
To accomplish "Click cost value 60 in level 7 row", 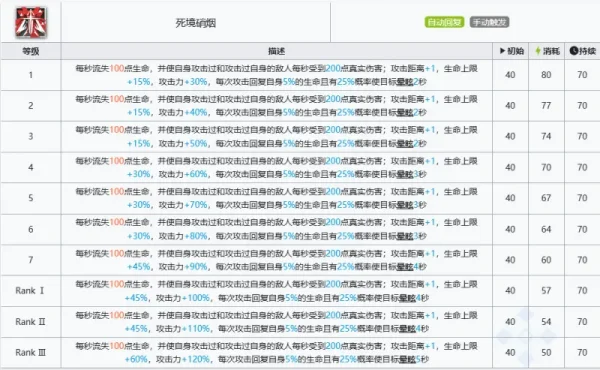I will [x=546, y=260].
